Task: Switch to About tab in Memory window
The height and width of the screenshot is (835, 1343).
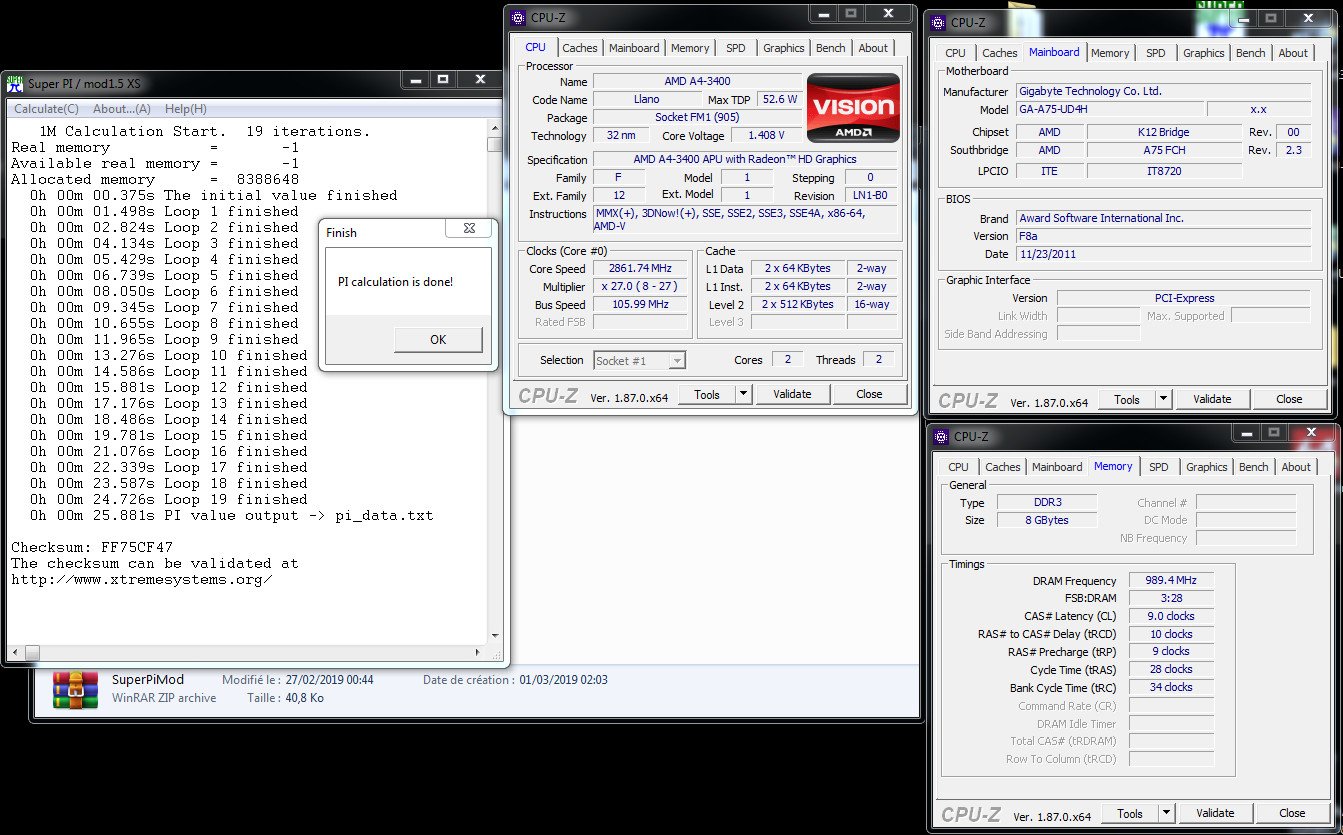Action: [x=1296, y=467]
